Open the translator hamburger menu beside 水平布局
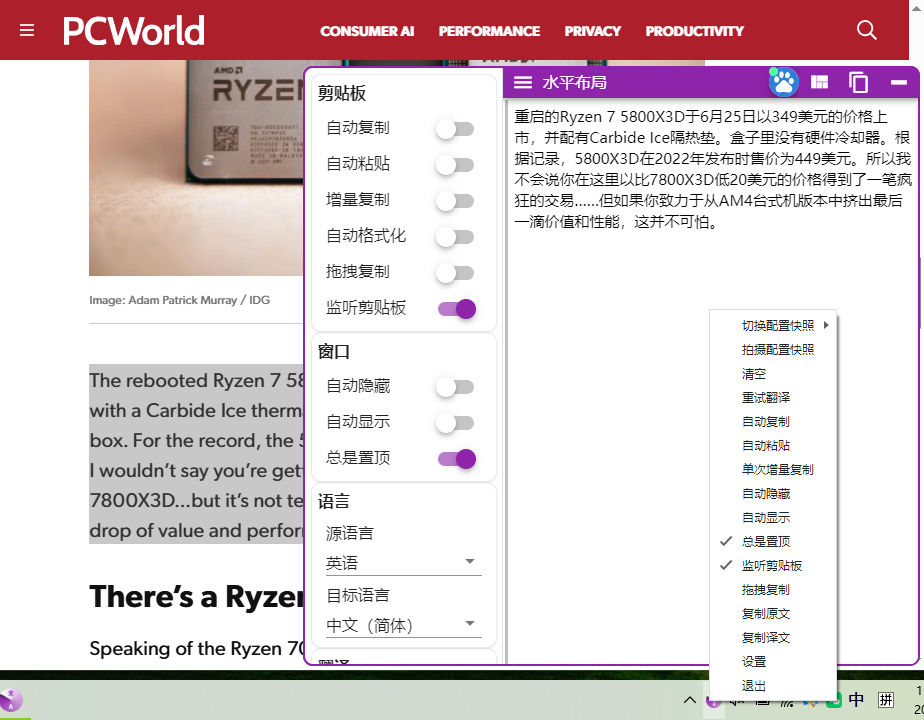The image size is (924, 720). (523, 82)
